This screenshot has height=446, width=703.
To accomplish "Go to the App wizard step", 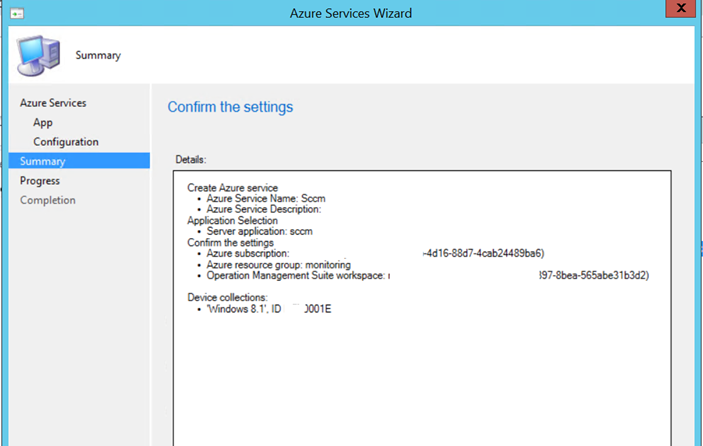I will [43, 122].
